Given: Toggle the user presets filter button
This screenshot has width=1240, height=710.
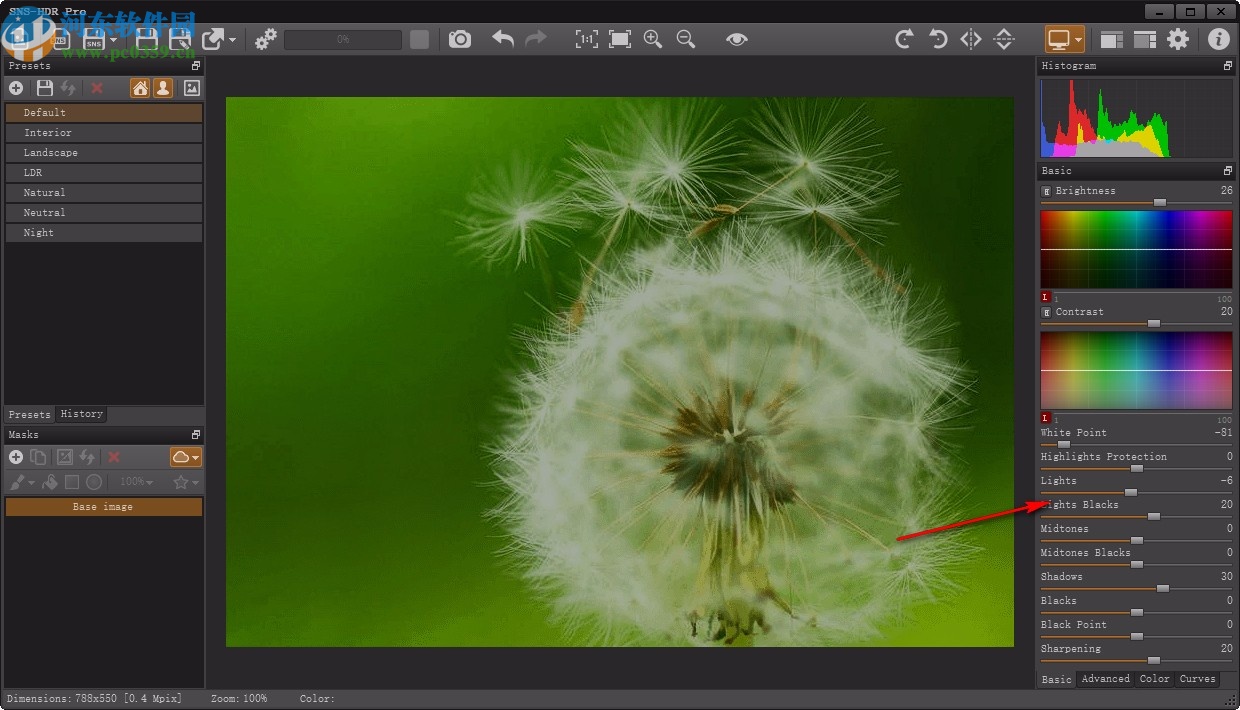Looking at the screenshot, I should [162, 88].
